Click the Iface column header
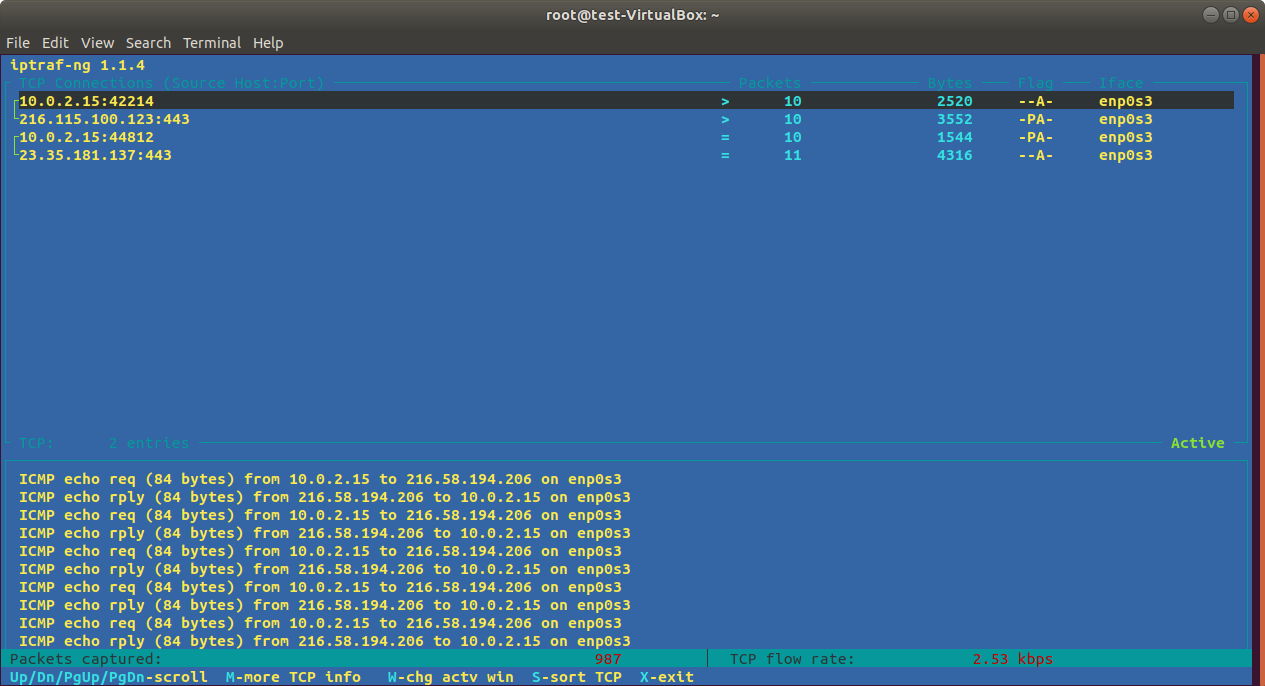This screenshot has width=1265, height=686. [x=1121, y=83]
